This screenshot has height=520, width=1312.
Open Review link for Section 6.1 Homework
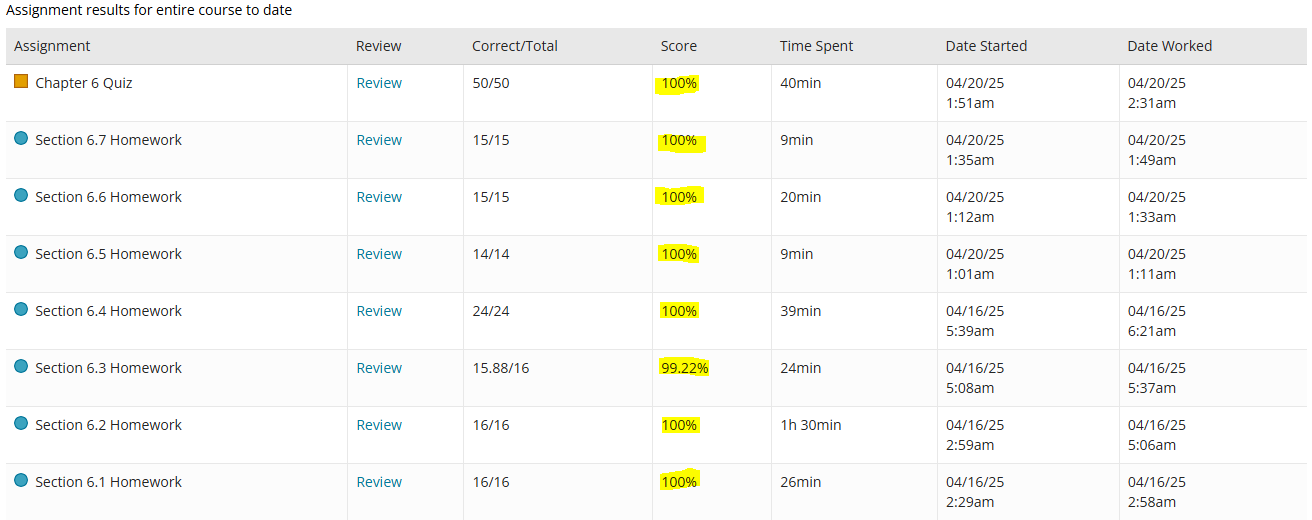[379, 482]
